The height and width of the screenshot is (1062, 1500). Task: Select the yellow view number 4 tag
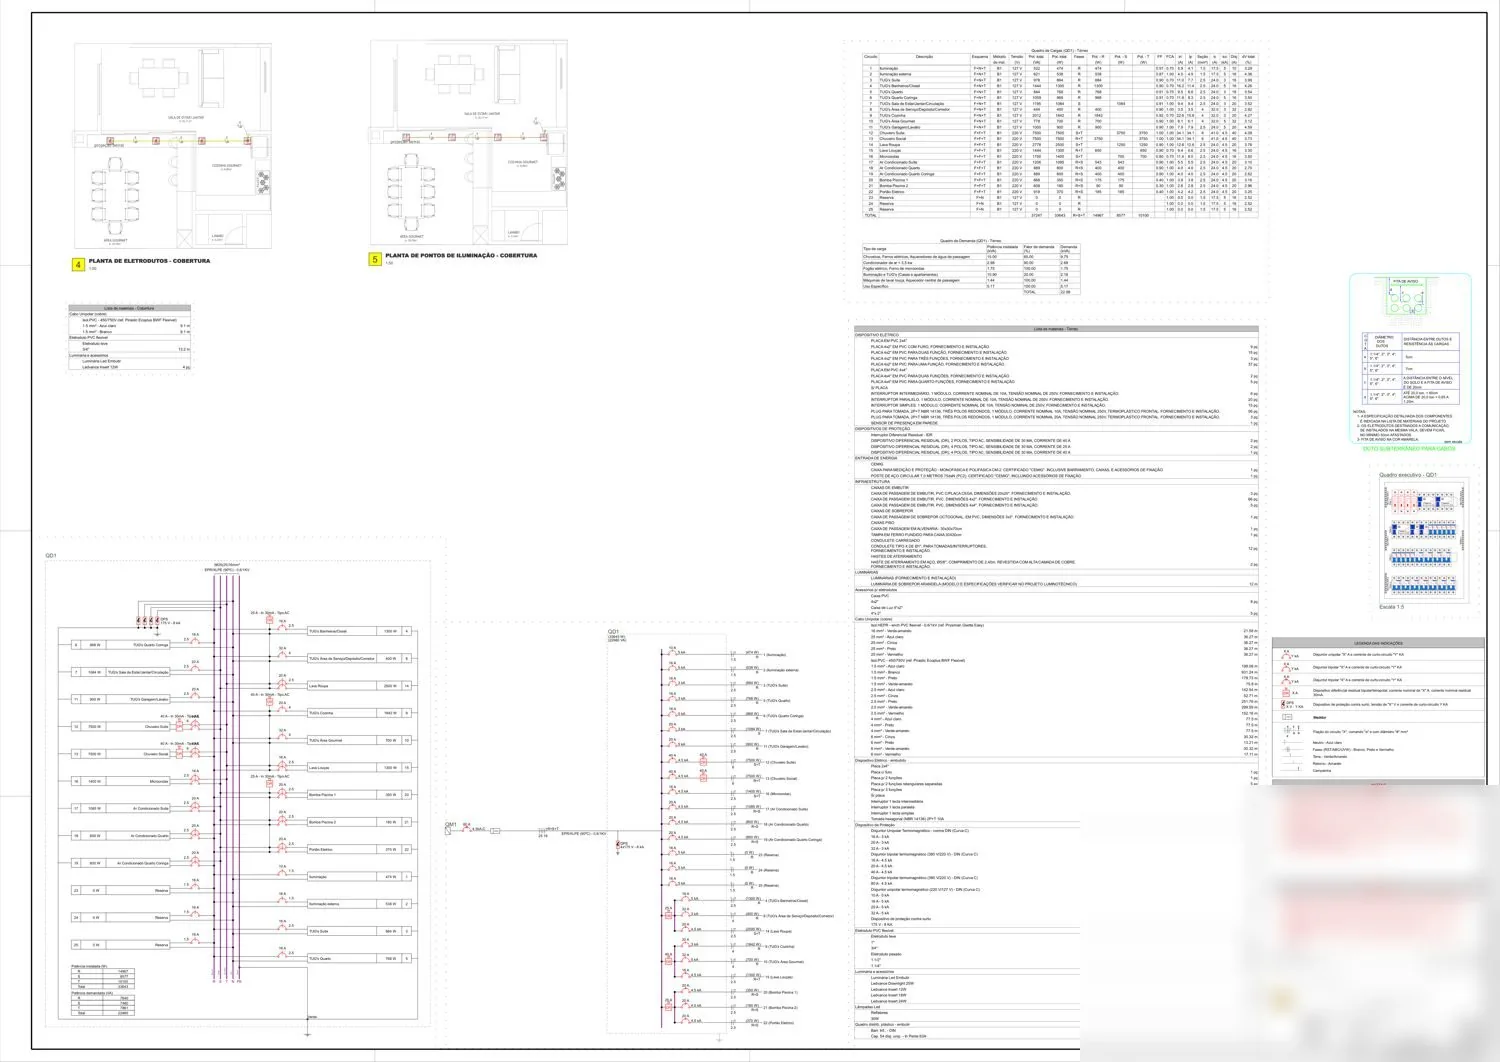(x=78, y=265)
